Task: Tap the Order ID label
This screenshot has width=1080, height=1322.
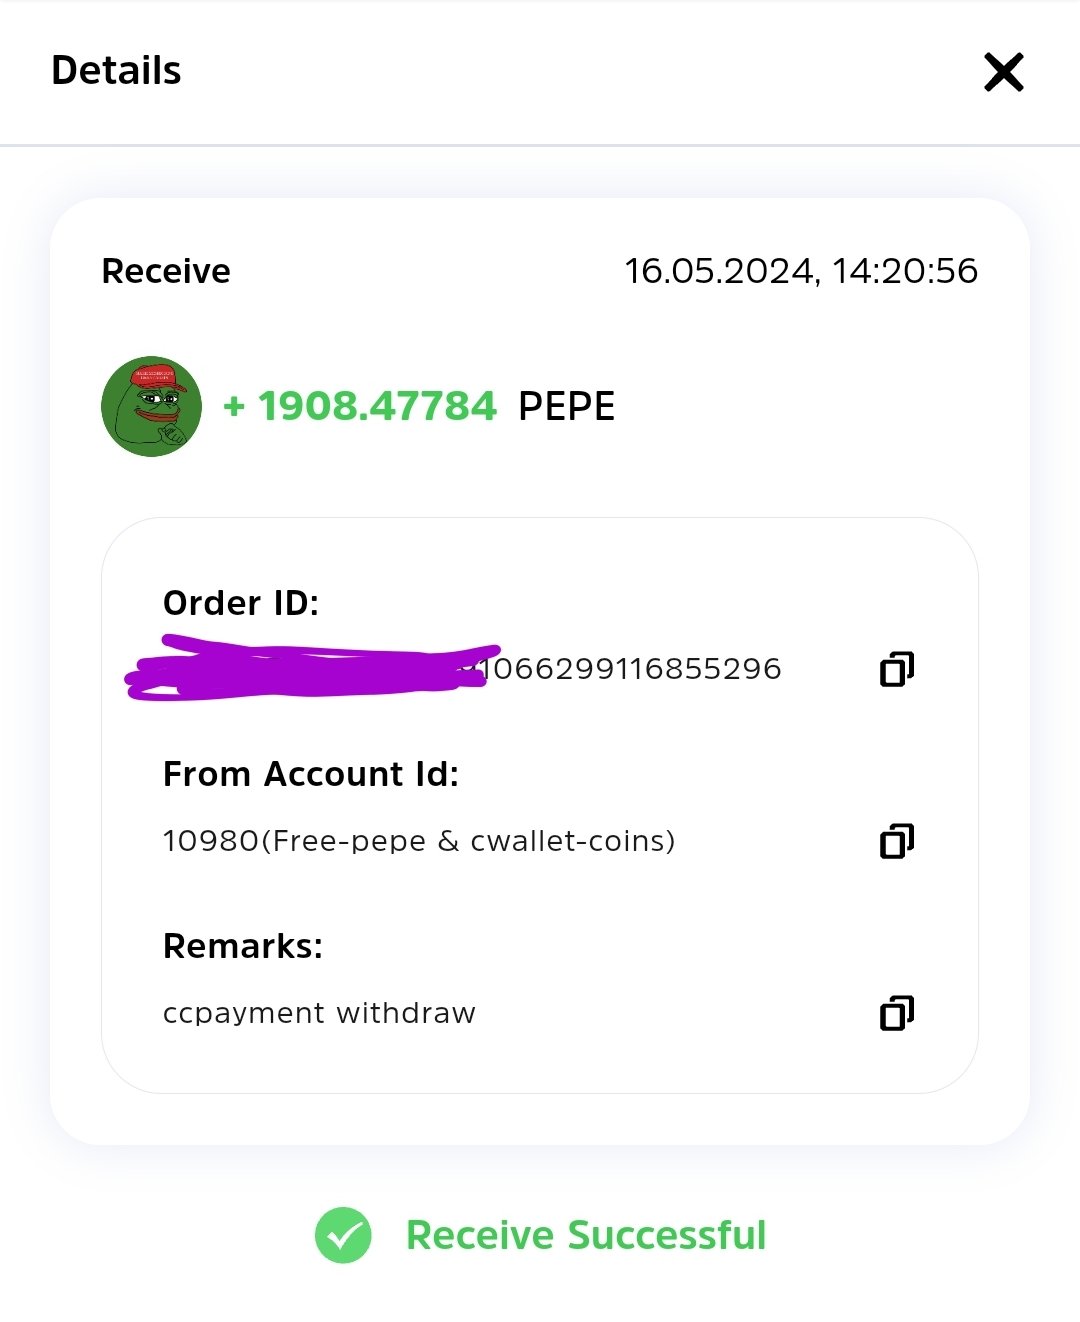Action: point(241,603)
